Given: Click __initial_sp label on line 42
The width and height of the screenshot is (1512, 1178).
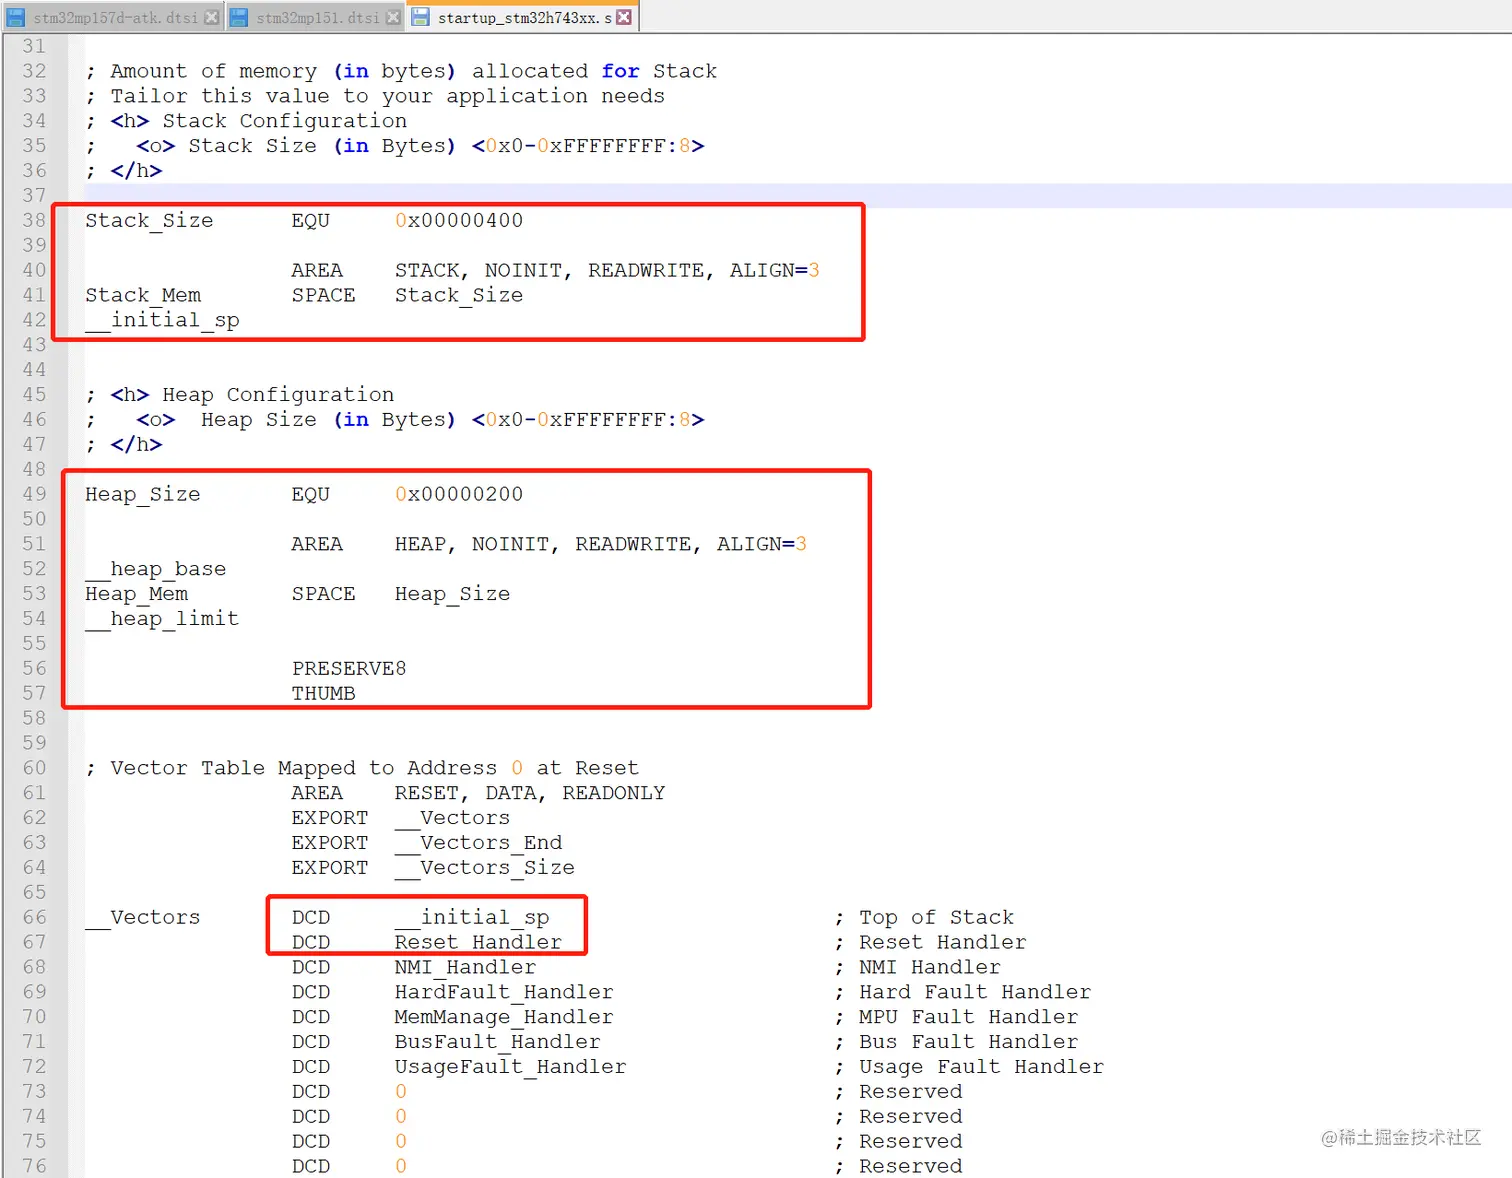Looking at the screenshot, I should click(162, 320).
